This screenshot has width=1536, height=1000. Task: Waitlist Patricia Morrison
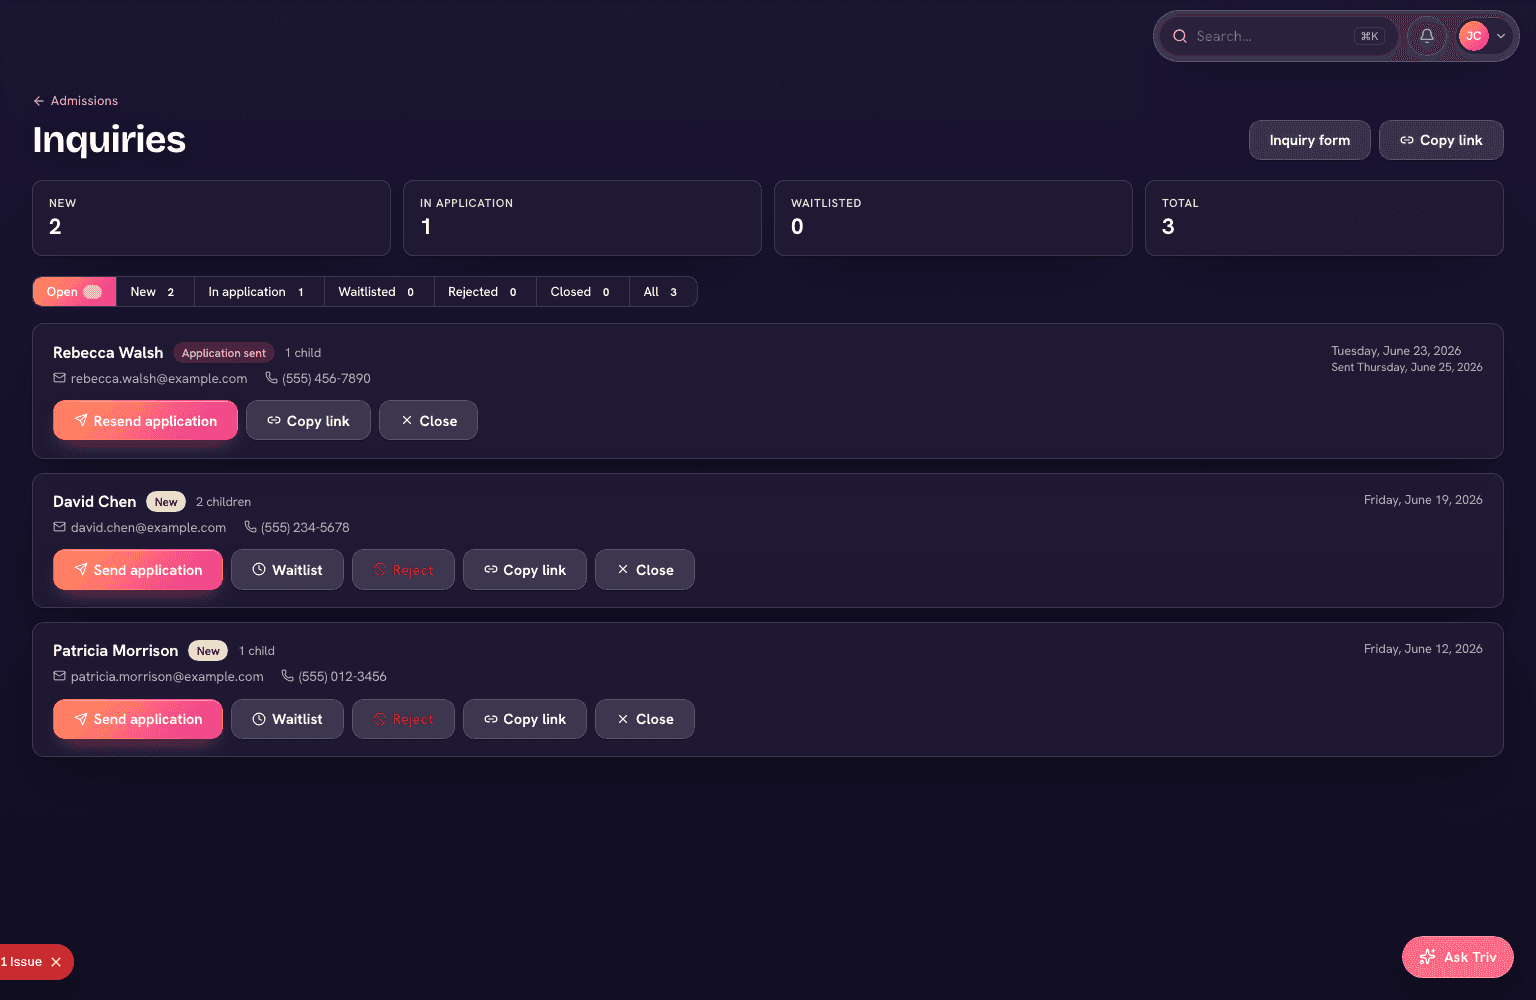click(287, 719)
